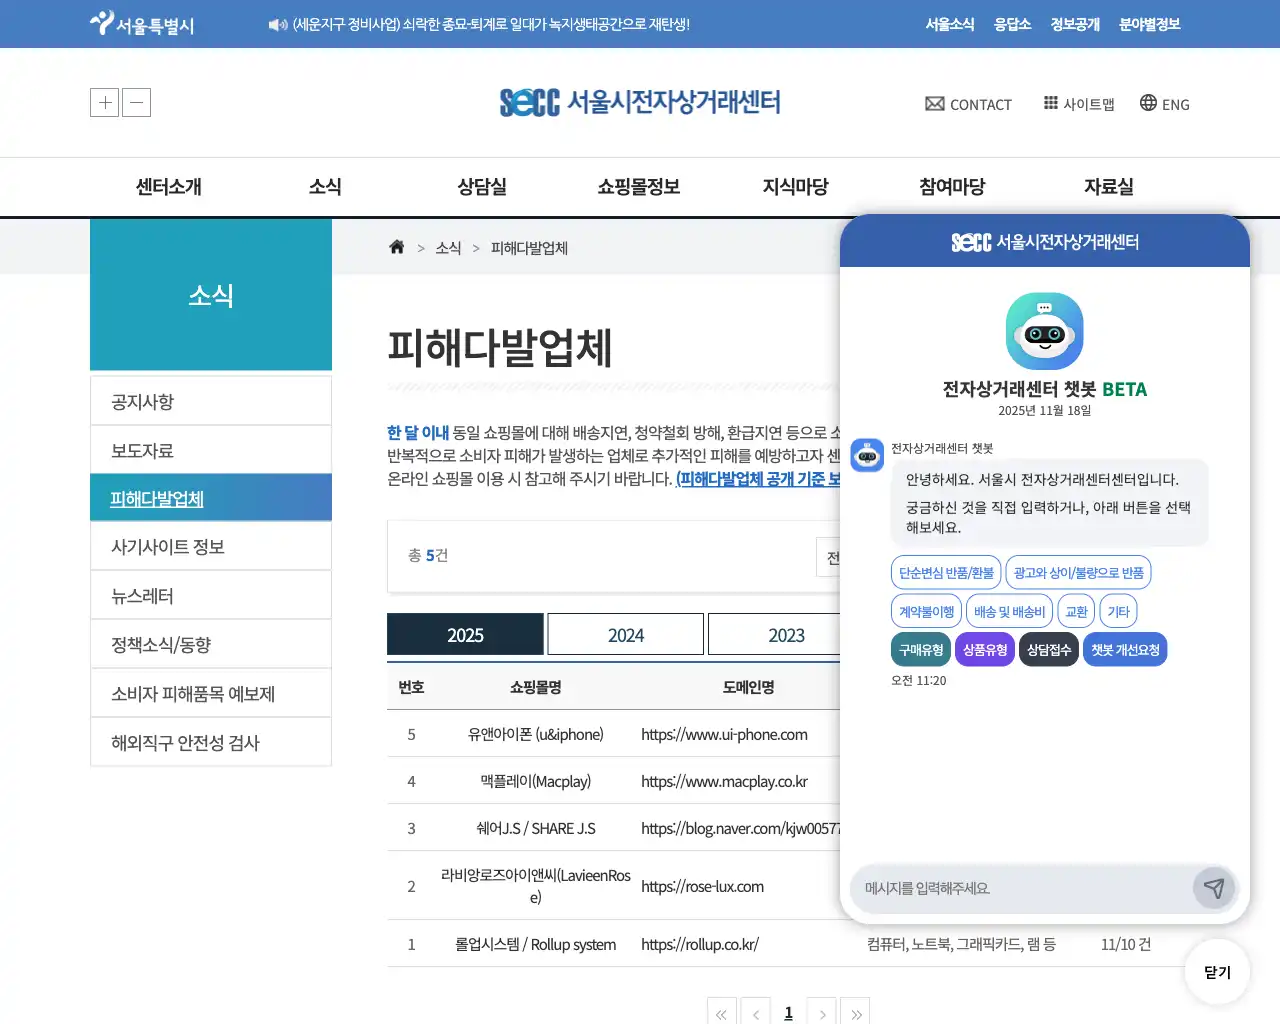The height and width of the screenshot is (1024, 1280).
Task: Increase font size with the plus icon
Action: point(104,102)
